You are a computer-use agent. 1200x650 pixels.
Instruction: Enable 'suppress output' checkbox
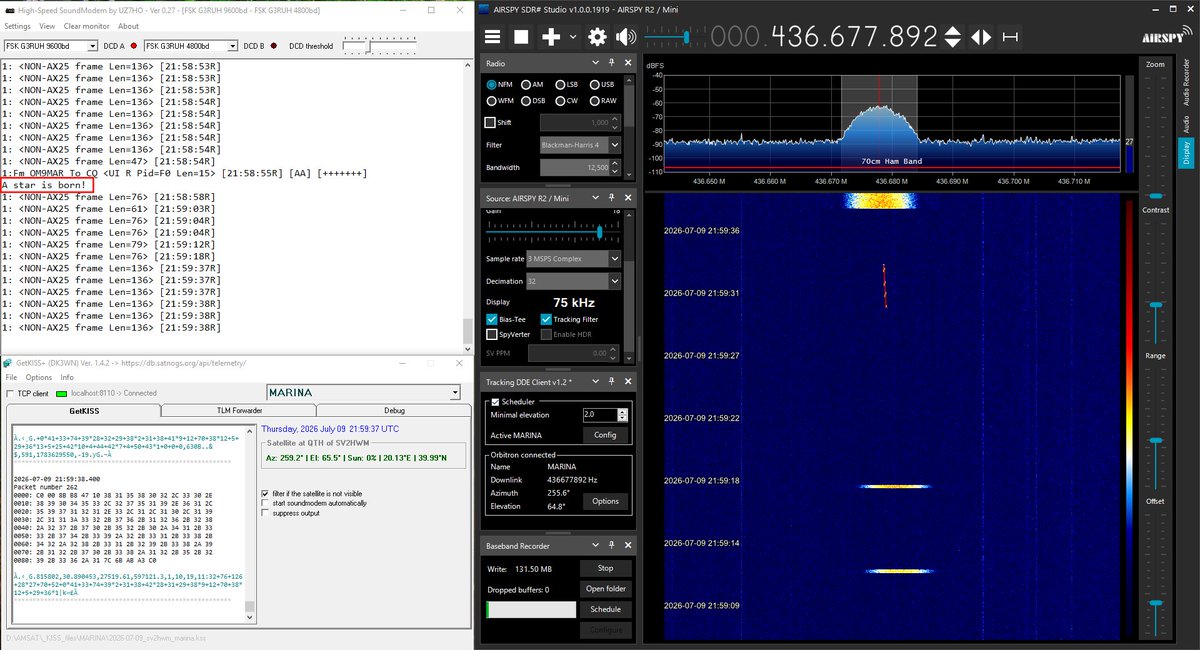264,513
